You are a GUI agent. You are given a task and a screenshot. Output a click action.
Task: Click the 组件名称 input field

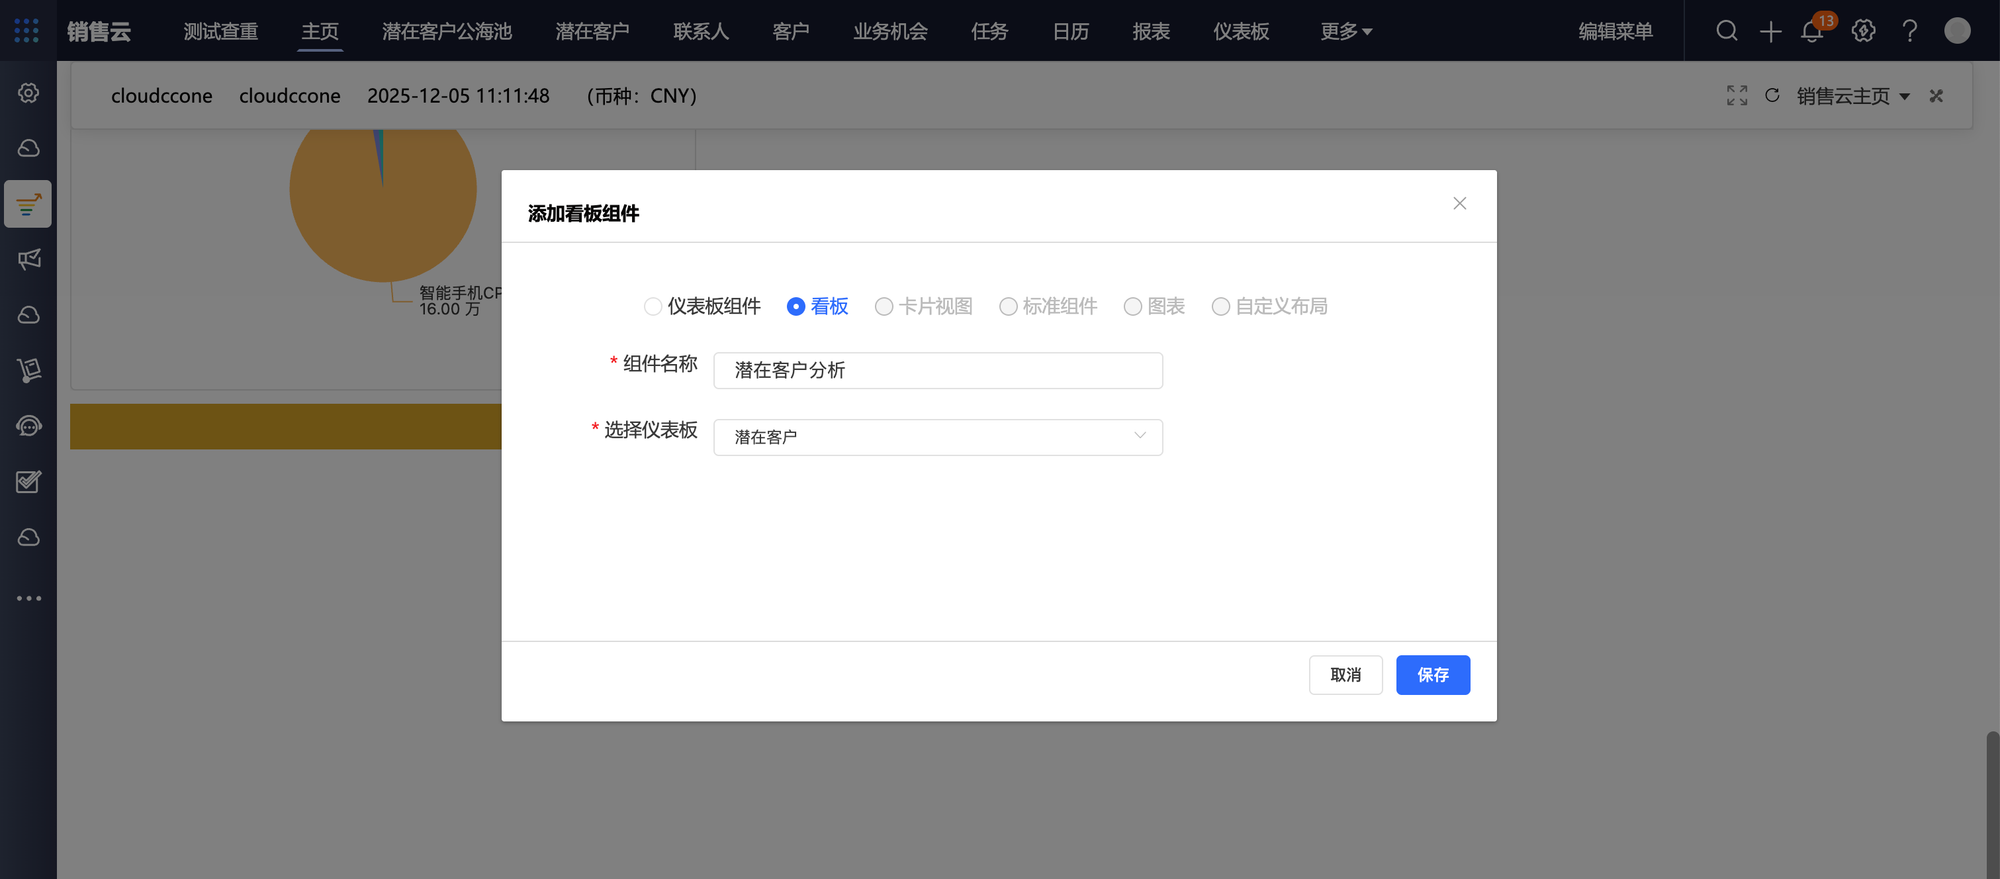pyautogui.click(x=937, y=371)
